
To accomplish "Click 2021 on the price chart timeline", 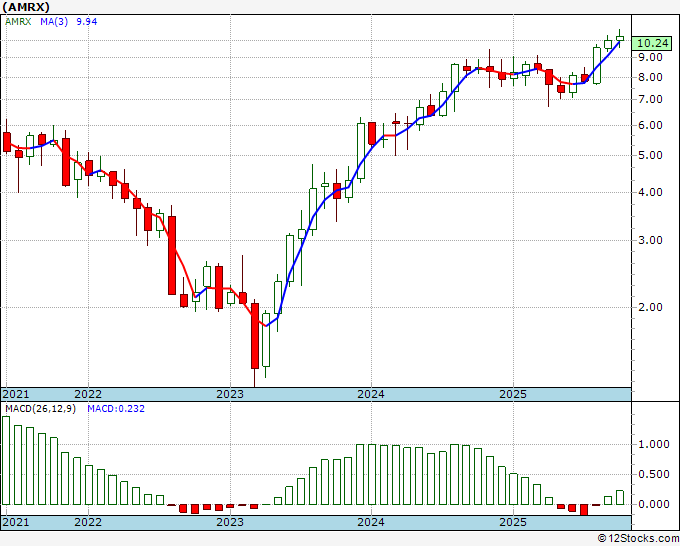I will click(16, 394).
